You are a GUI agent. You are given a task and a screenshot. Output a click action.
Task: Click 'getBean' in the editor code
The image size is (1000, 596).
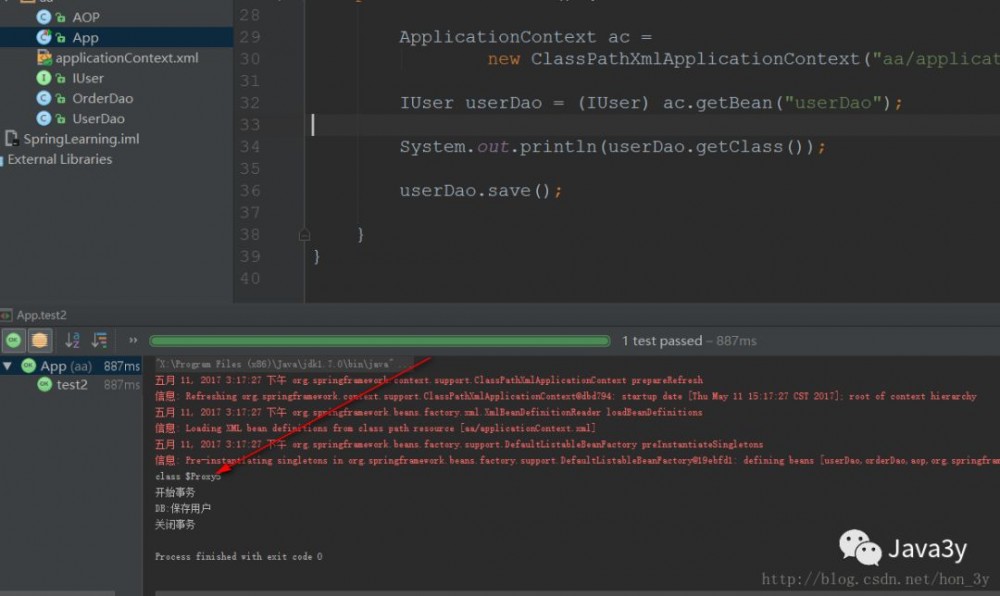pos(733,103)
